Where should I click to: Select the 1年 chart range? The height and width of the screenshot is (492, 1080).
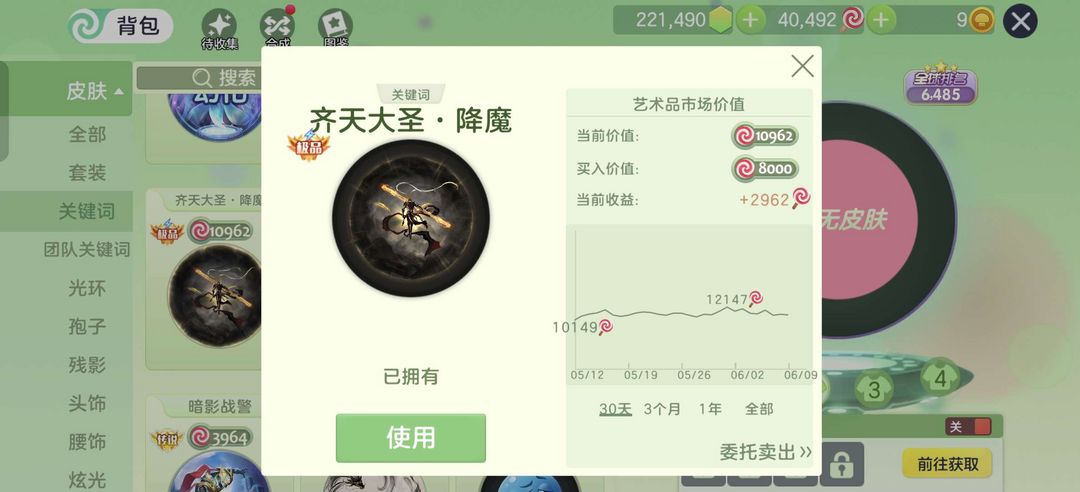pos(710,409)
